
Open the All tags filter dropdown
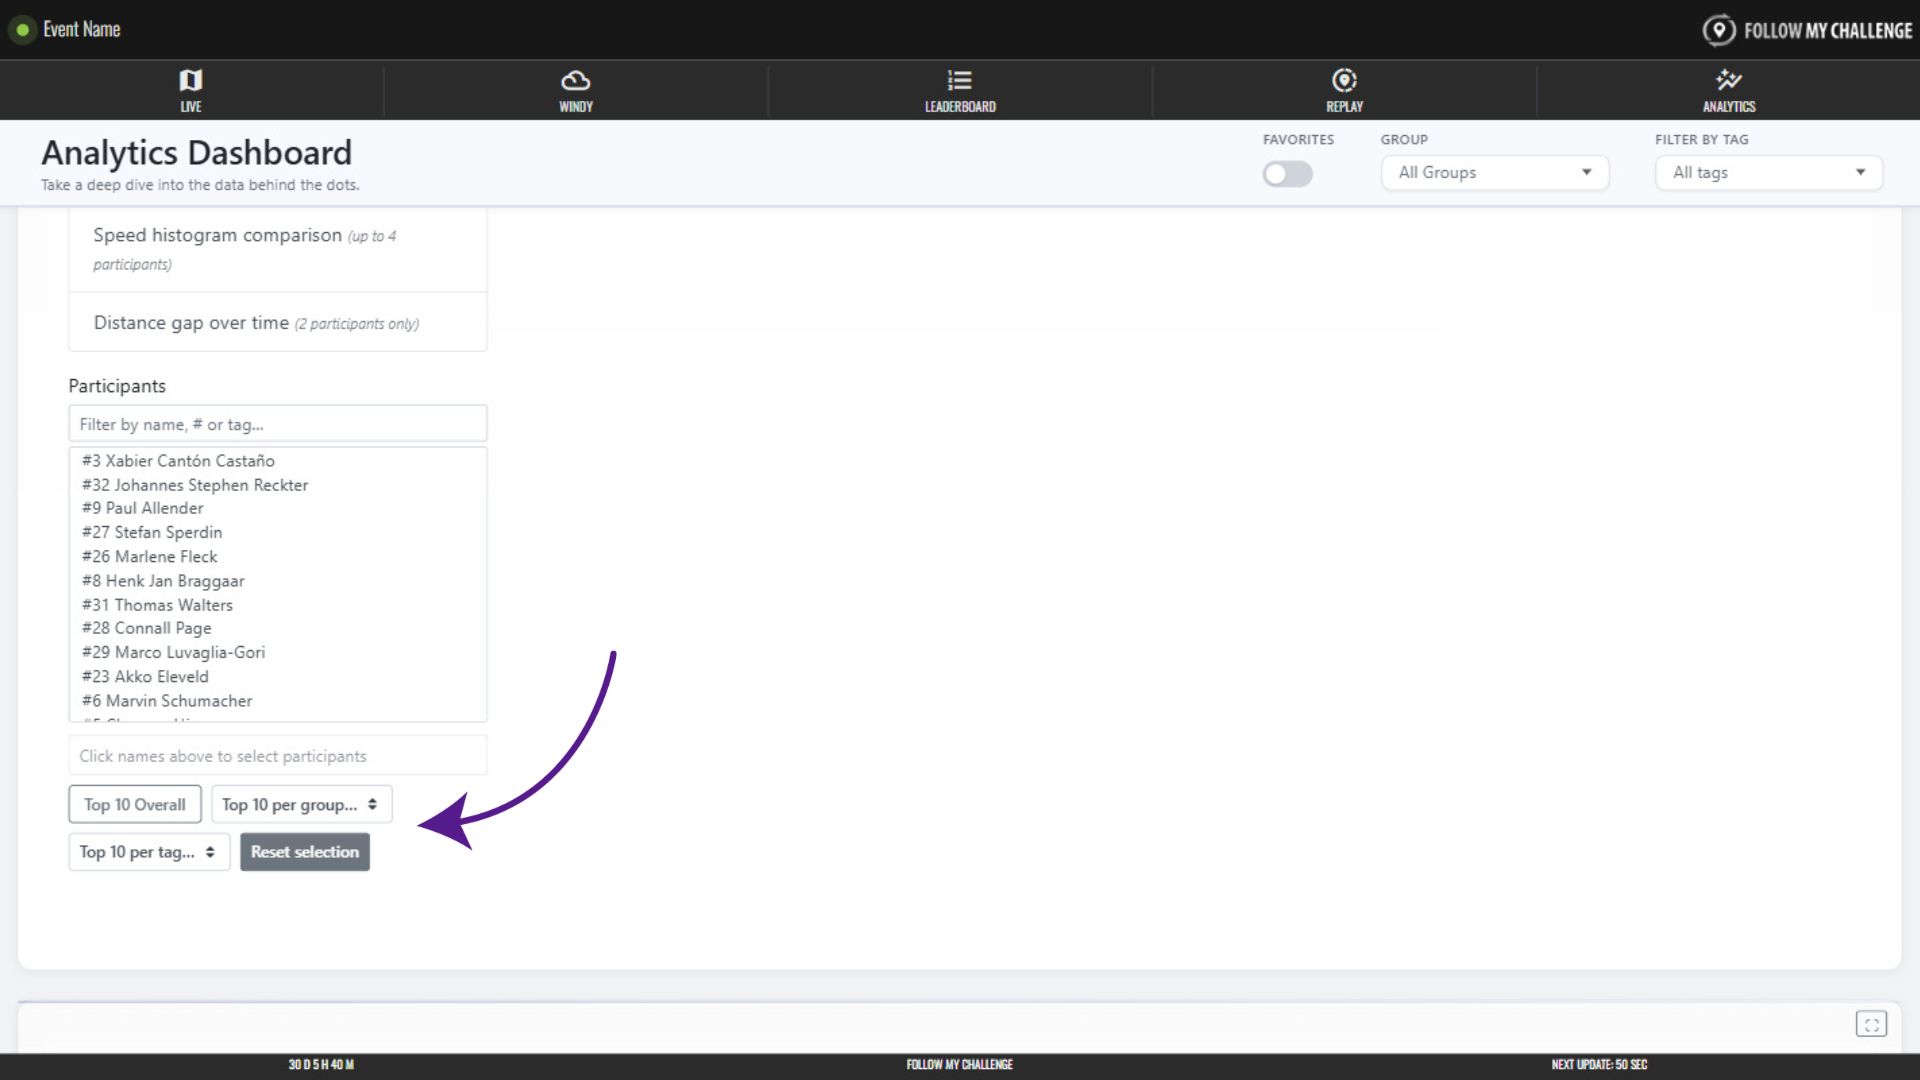point(1768,173)
